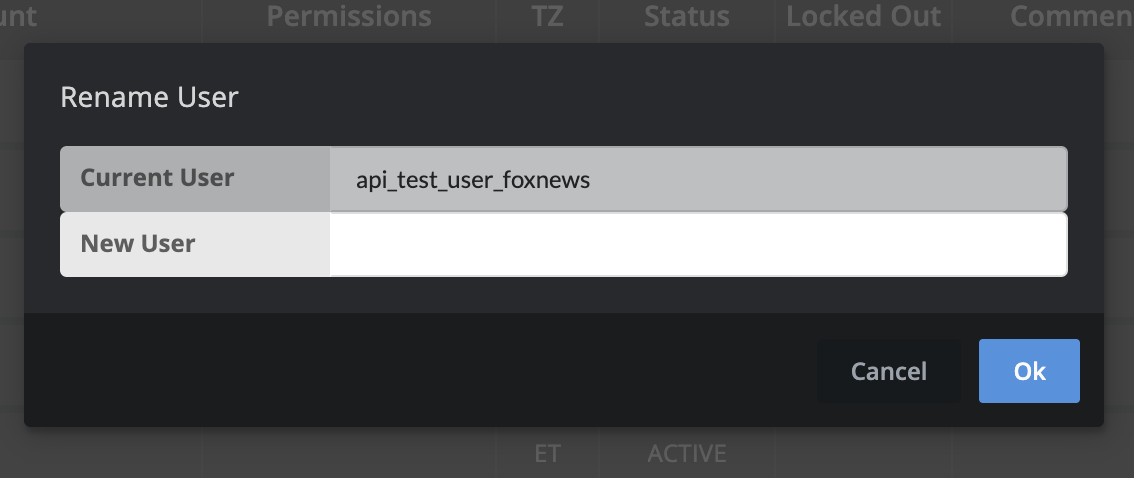This screenshot has height=478, width=1134.
Task: Click the Permissions column header
Action: tap(349, 16)
